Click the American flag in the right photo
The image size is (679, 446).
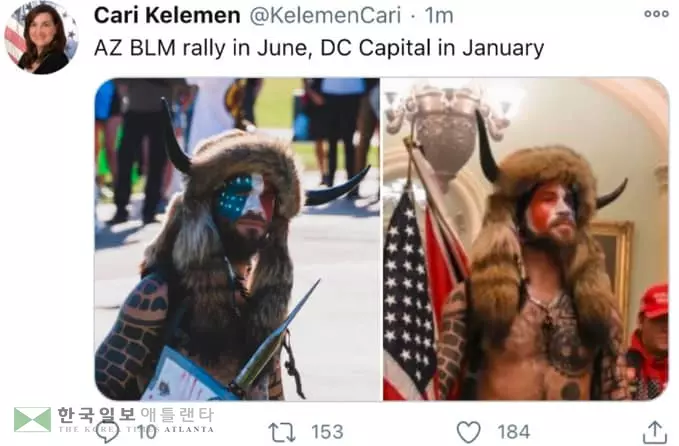(407, 294)
